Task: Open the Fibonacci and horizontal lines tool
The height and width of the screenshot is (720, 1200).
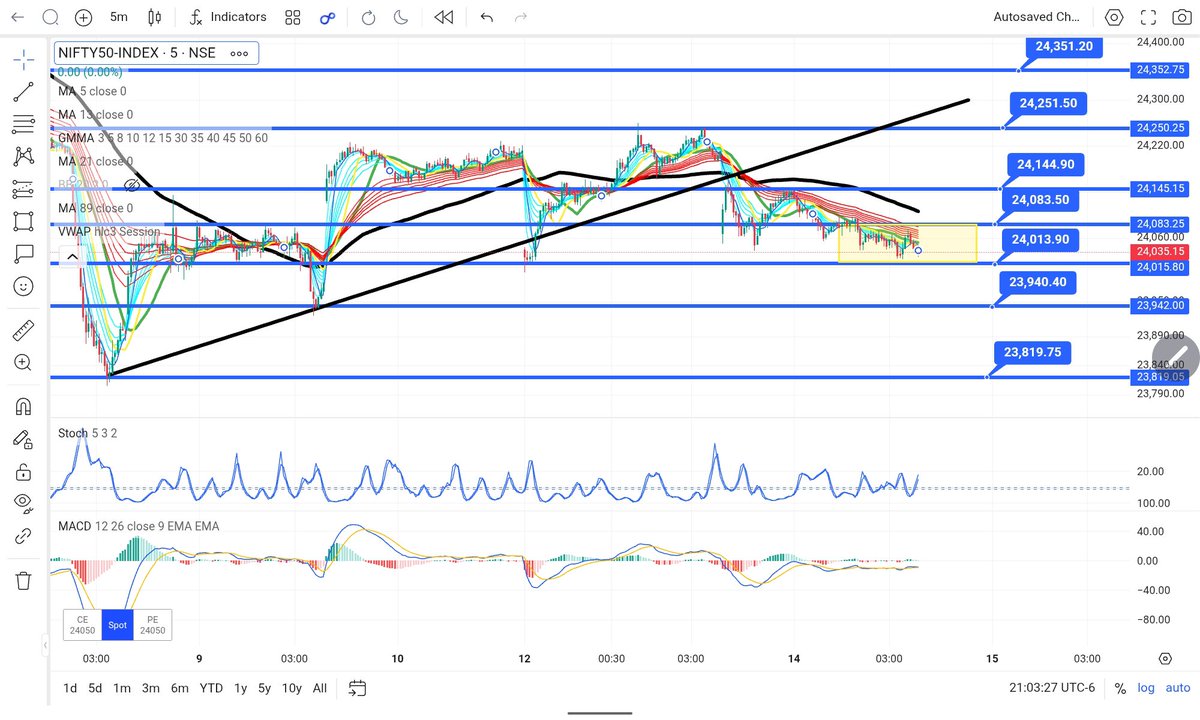Action: coord(23,125)
